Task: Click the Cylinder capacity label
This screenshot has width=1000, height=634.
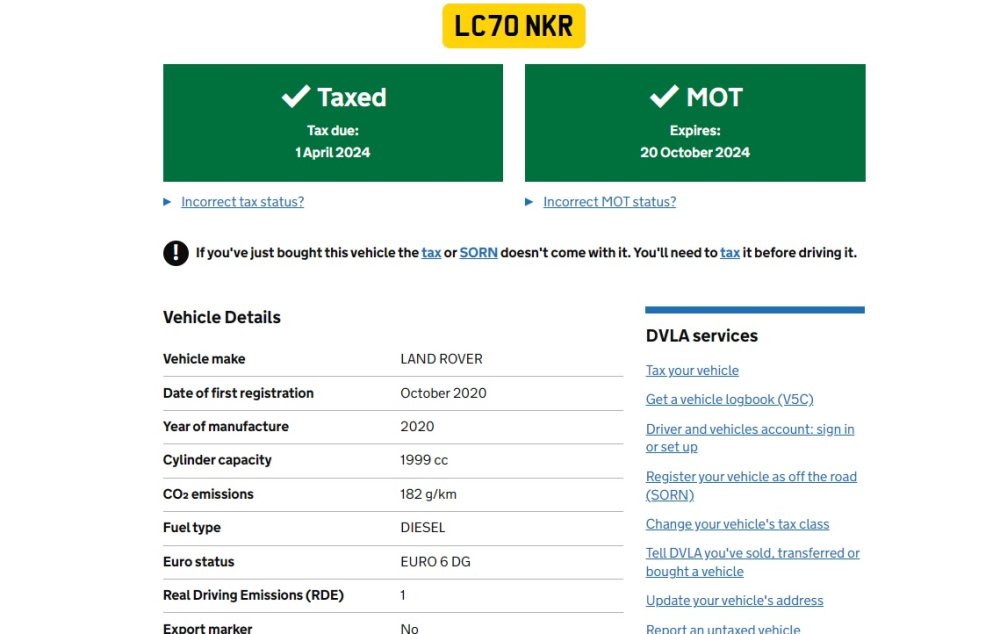Action: click(217, 460)
